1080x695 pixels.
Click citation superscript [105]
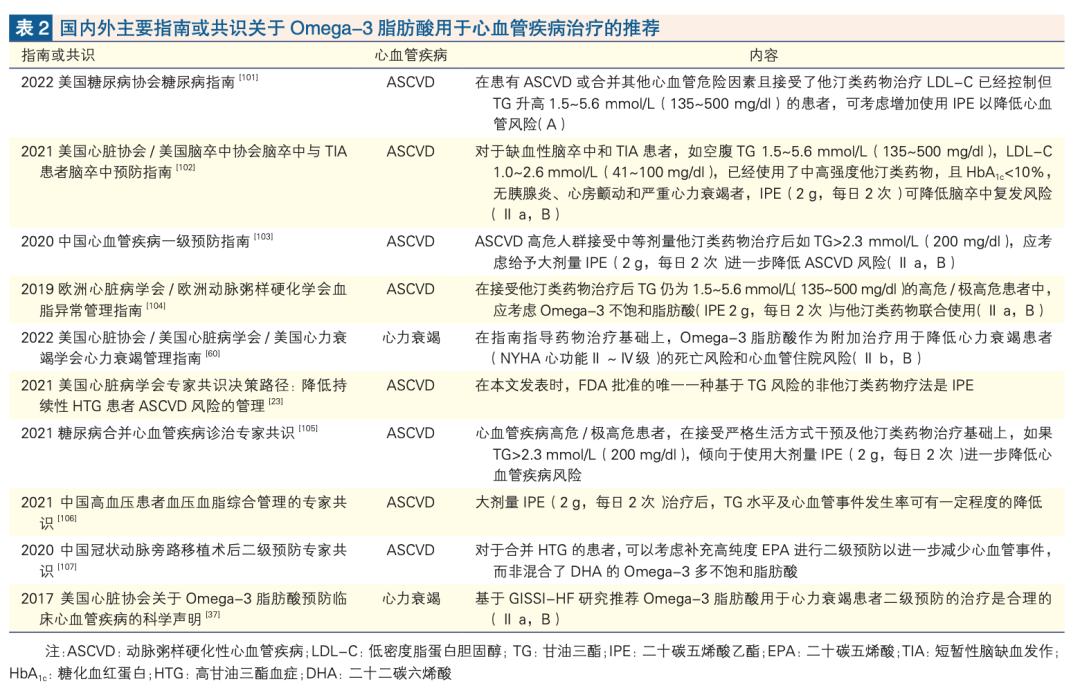[308, 428]
